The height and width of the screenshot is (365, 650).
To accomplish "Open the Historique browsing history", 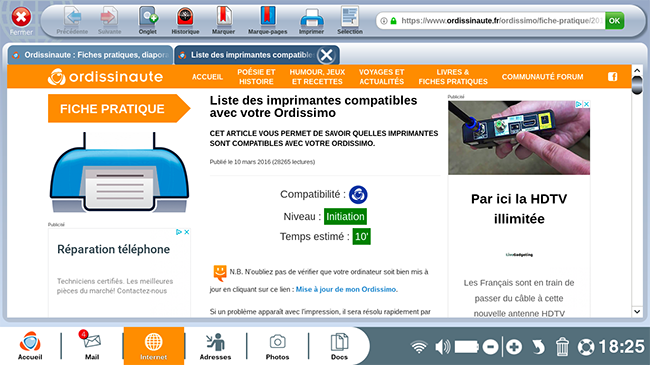I will tap(185, 21).
